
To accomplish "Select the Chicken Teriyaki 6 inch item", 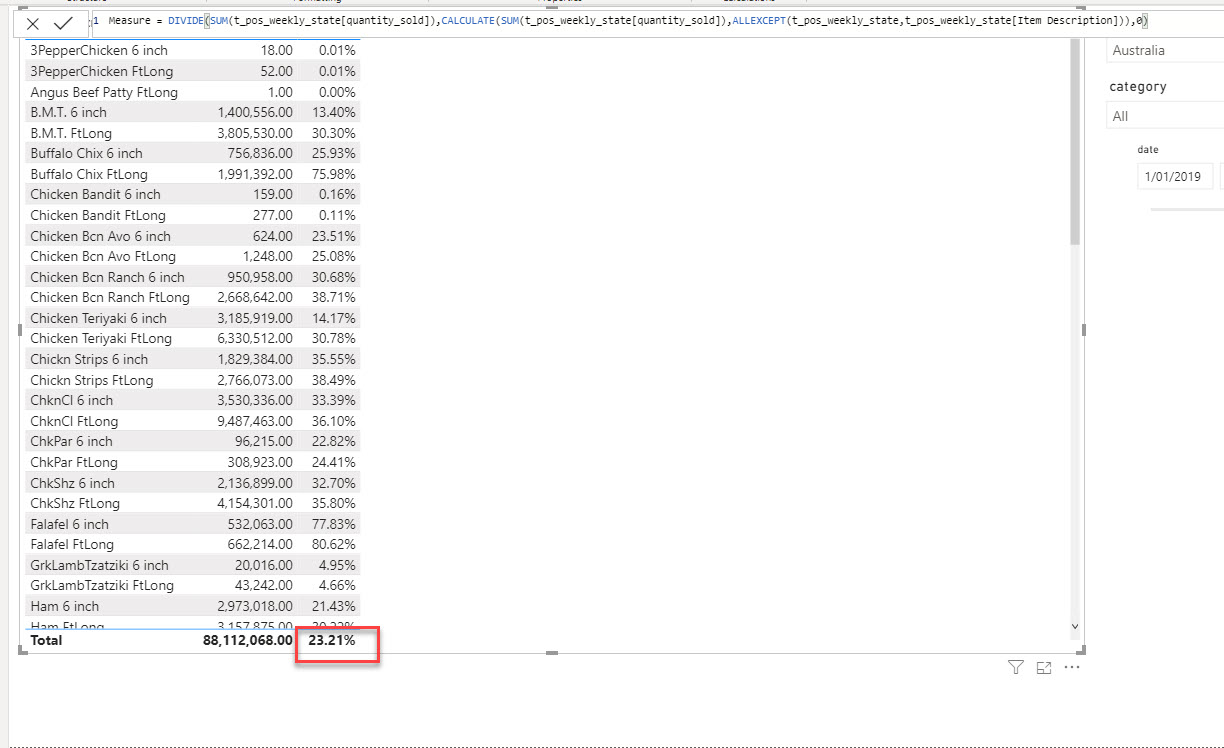I will [x=98, y=318].
